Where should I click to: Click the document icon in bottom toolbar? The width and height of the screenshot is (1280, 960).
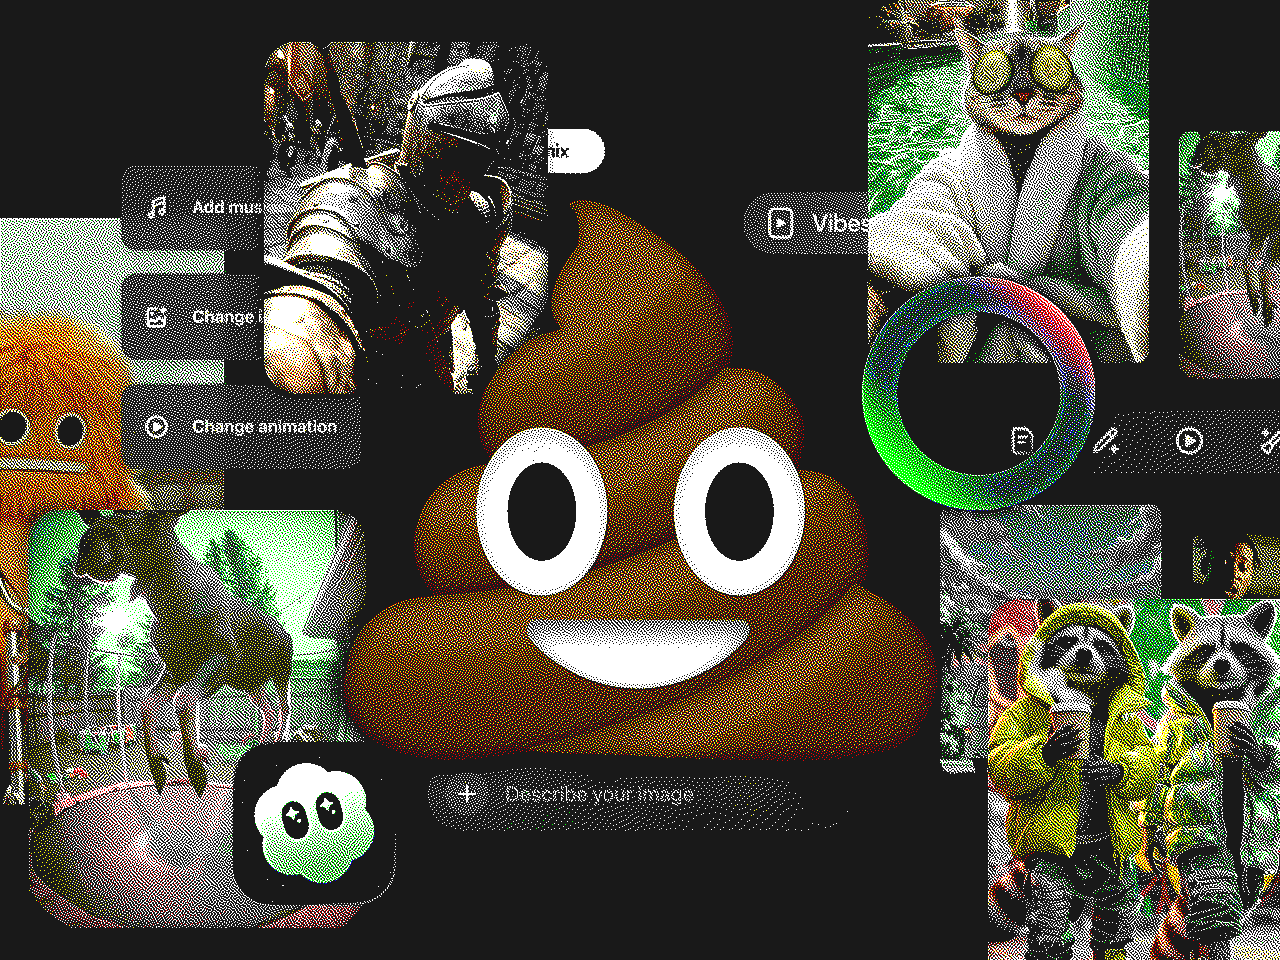[x=1022, y=440]
